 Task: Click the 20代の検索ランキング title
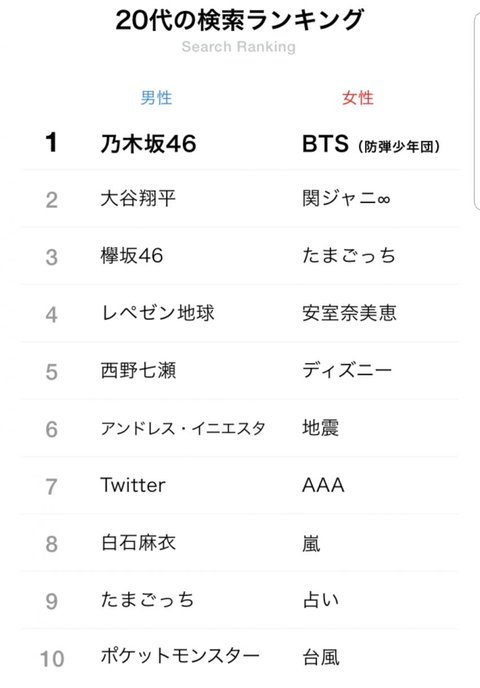tap(240, 20)
